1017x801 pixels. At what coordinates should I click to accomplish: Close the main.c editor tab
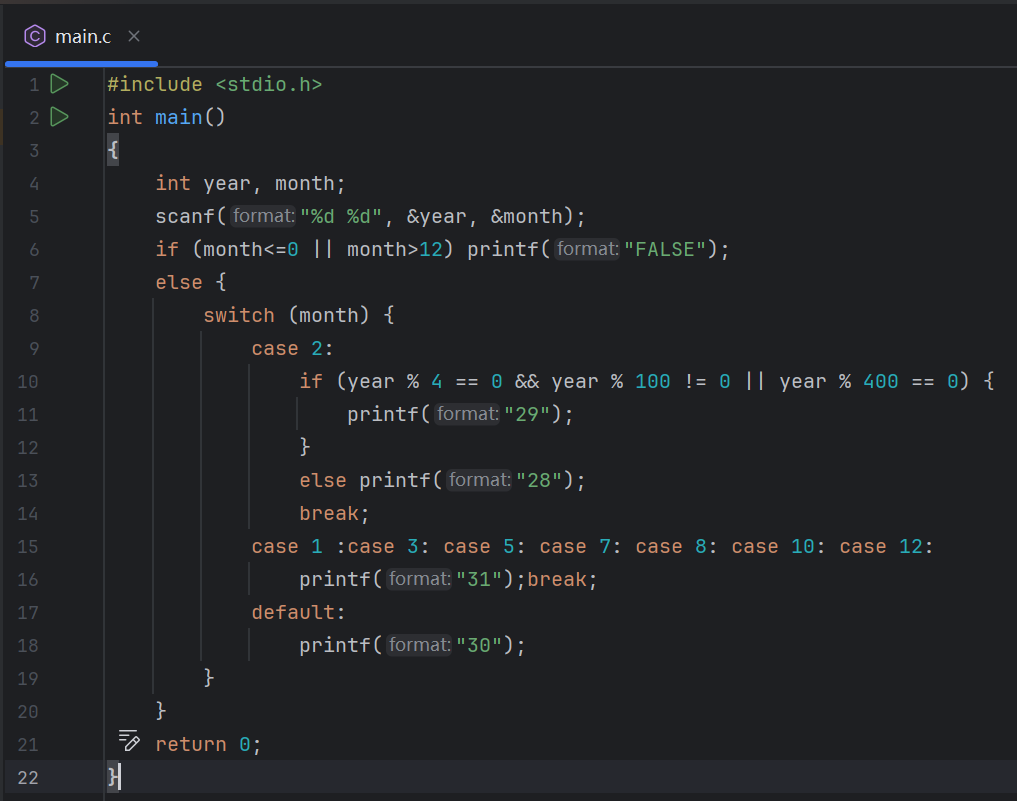[134, 36]
